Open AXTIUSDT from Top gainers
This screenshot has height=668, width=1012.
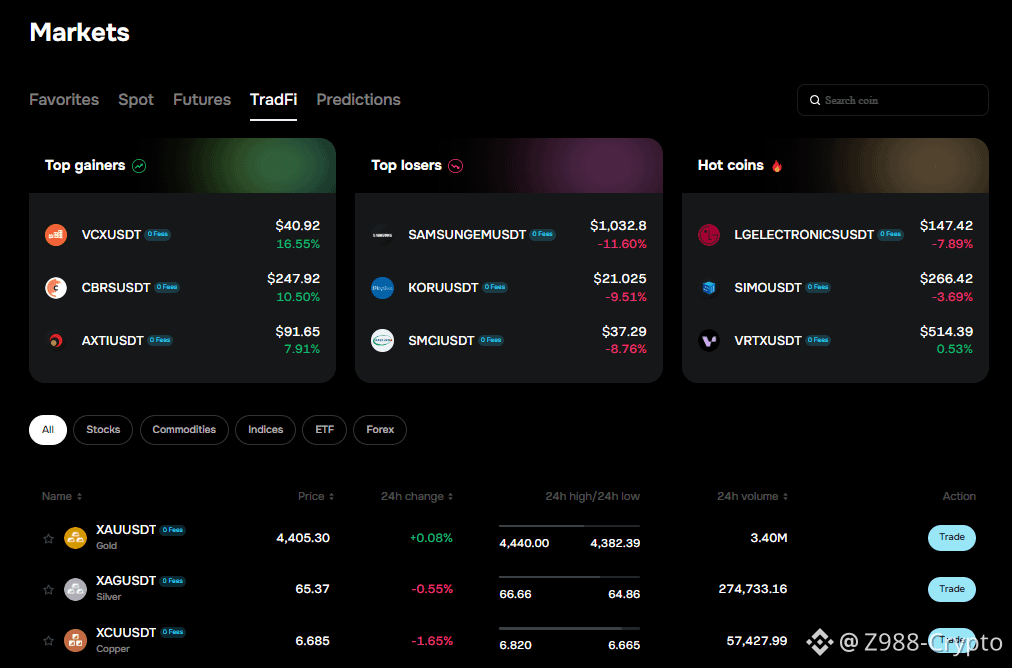coord(183,341)
